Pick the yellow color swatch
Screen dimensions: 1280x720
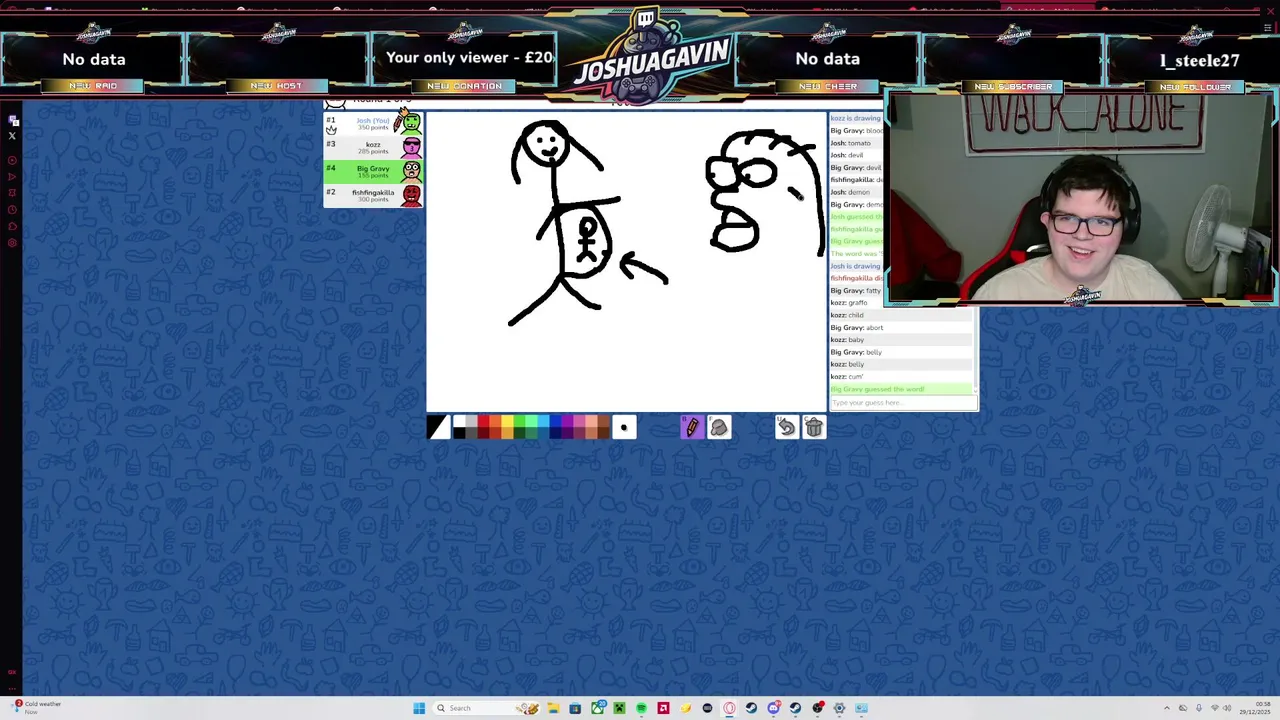tap(507, 421)
